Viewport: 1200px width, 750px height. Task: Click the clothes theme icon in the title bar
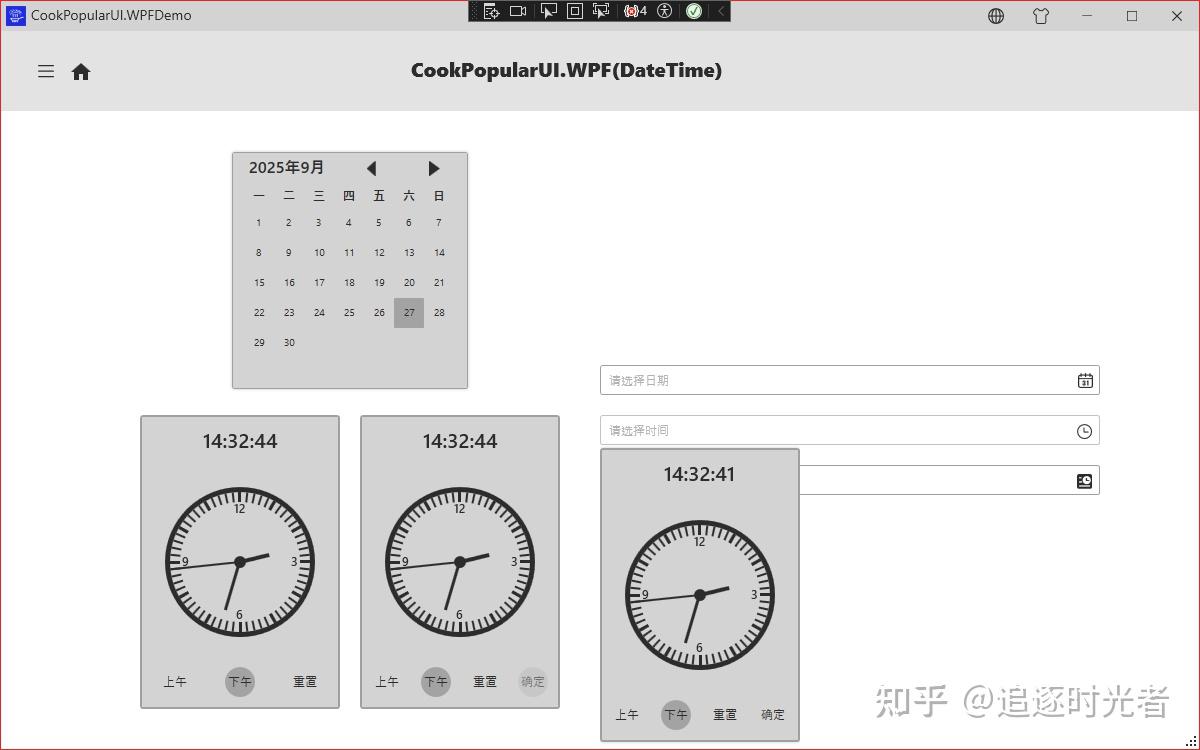(x=1041, y=16)
